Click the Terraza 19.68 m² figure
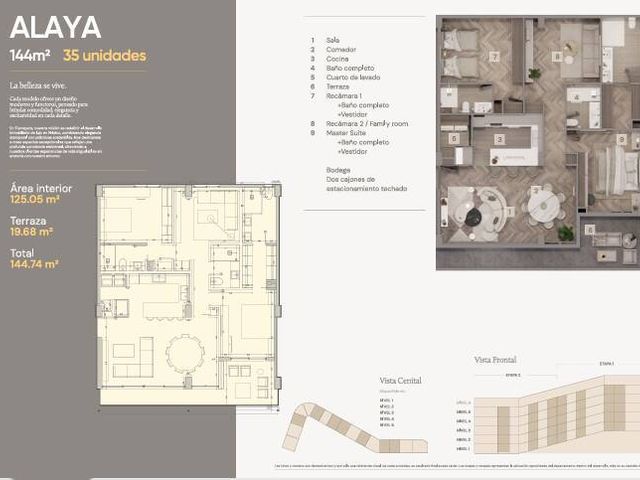The width and height of the screenshot is (640, 480). [x=31, y=232]
